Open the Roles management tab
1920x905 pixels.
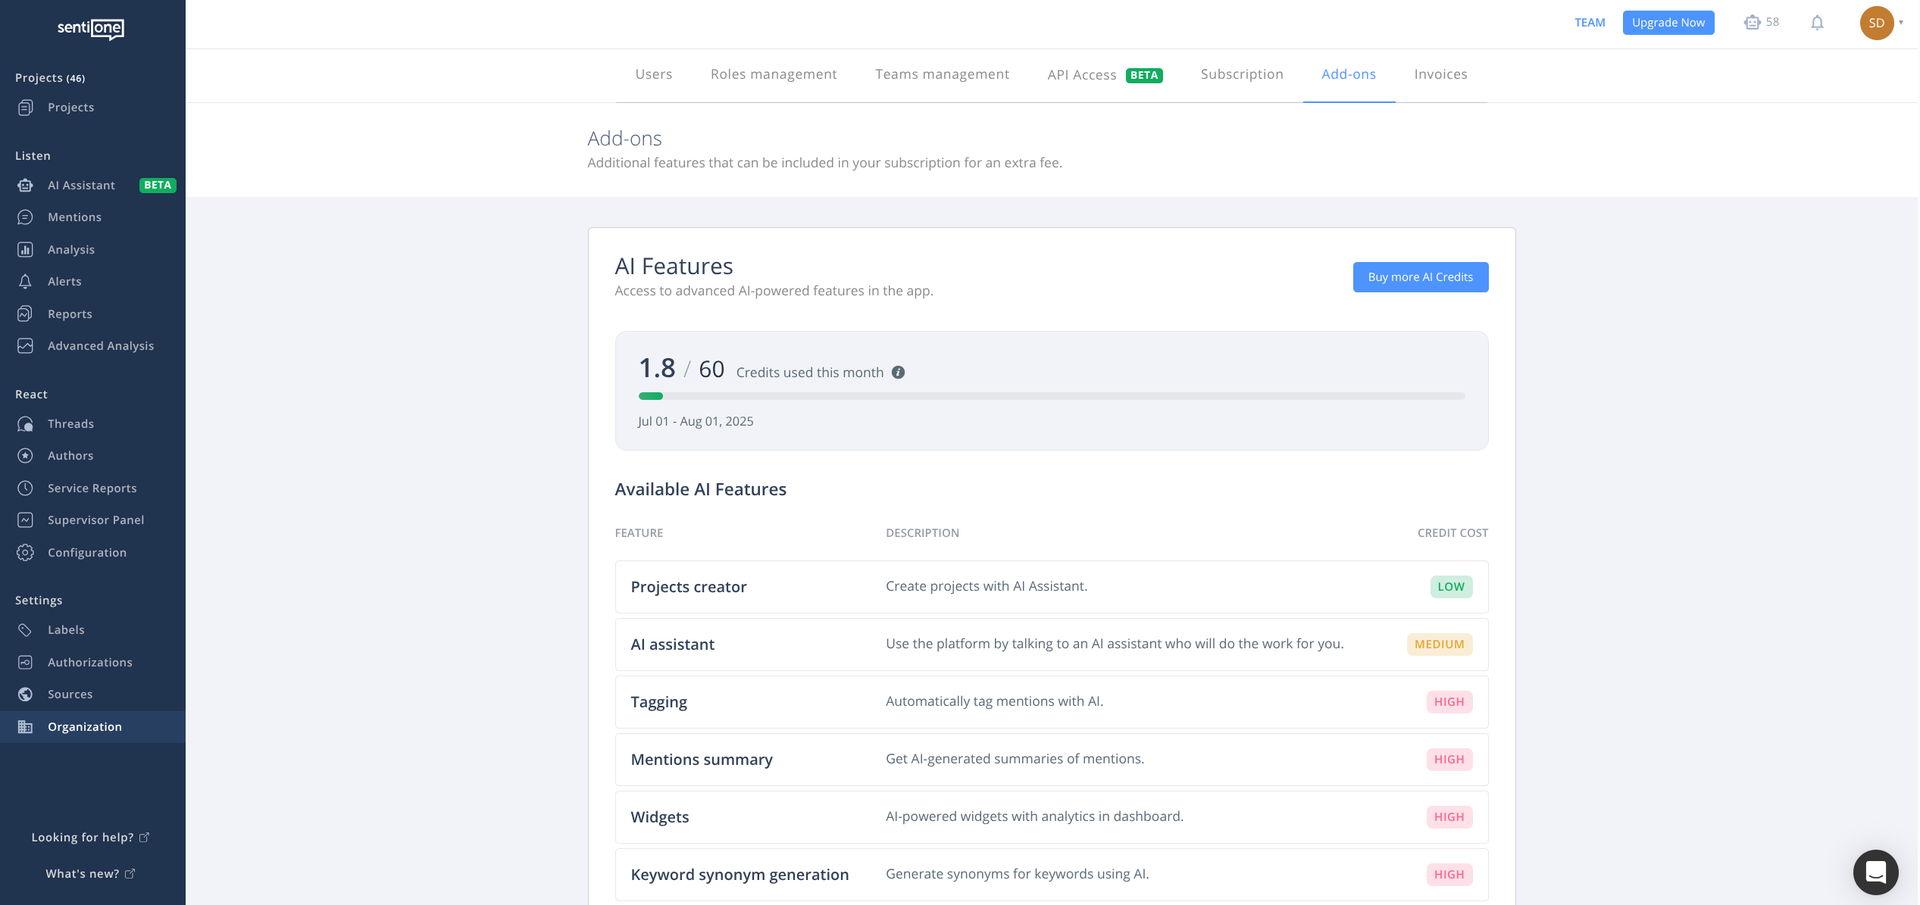tap(773, 74)
